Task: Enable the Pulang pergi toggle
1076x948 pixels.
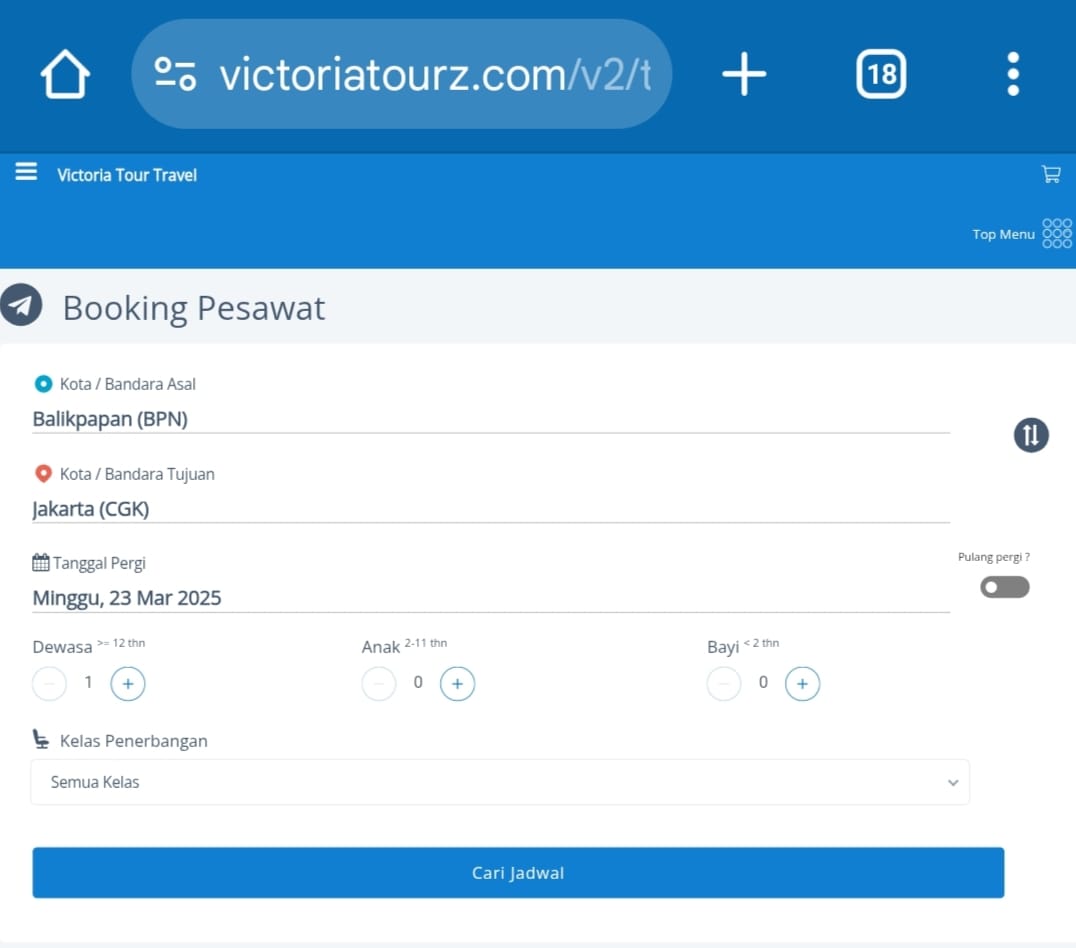Action: pos(1003,587)
